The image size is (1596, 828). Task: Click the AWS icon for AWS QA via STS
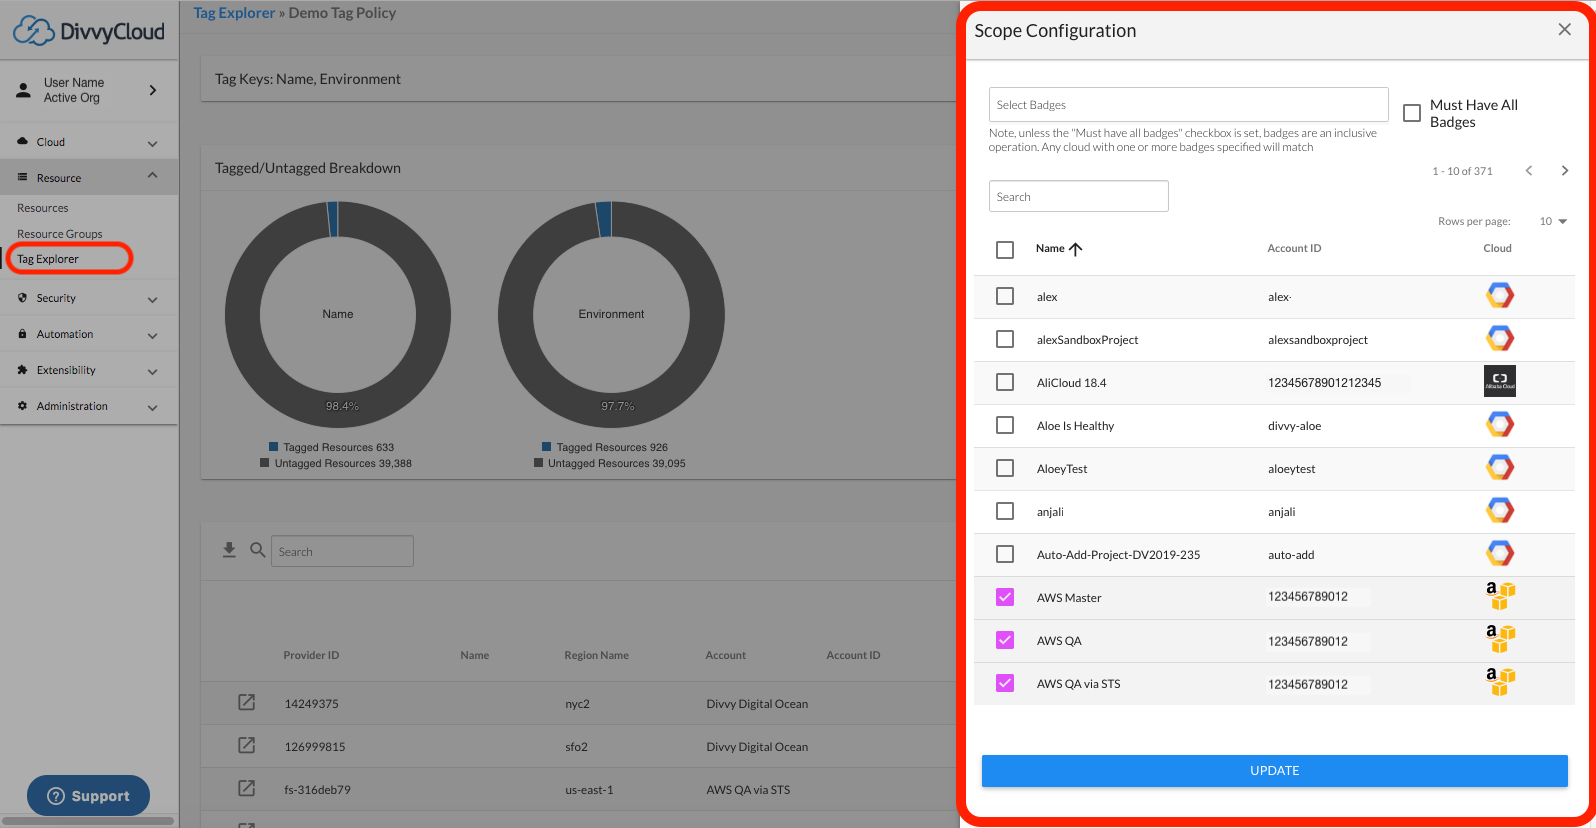tap(1500, 683)
